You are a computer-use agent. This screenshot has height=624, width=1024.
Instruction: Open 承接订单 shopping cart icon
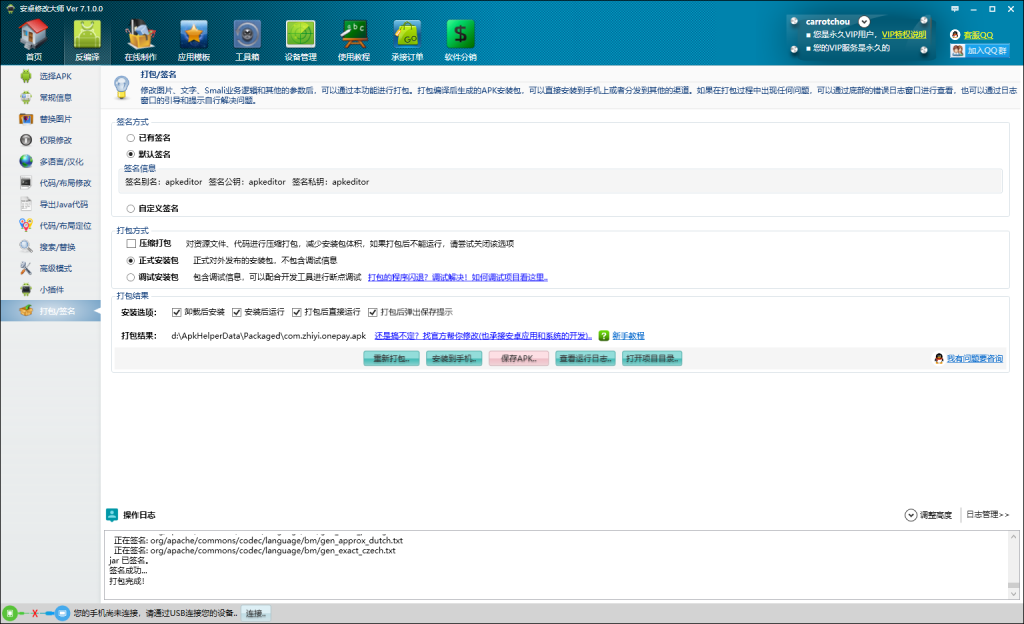407,36
